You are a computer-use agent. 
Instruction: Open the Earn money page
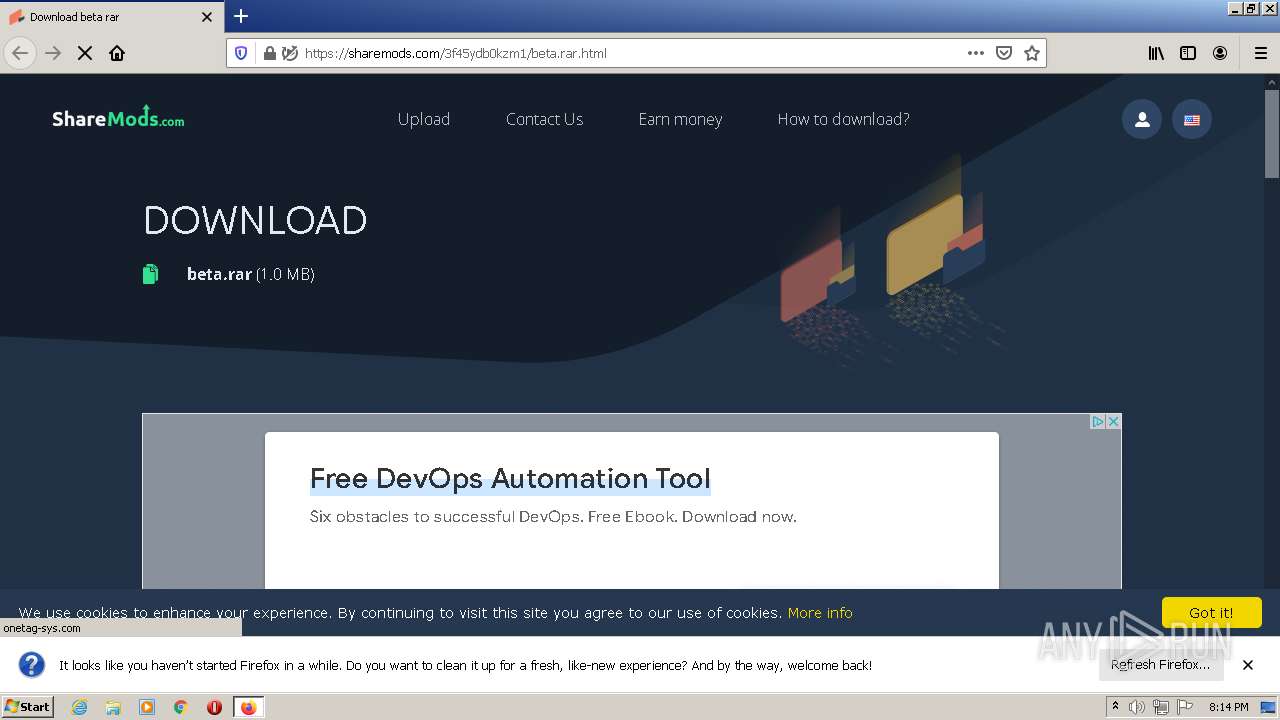[x=680, y=119]
